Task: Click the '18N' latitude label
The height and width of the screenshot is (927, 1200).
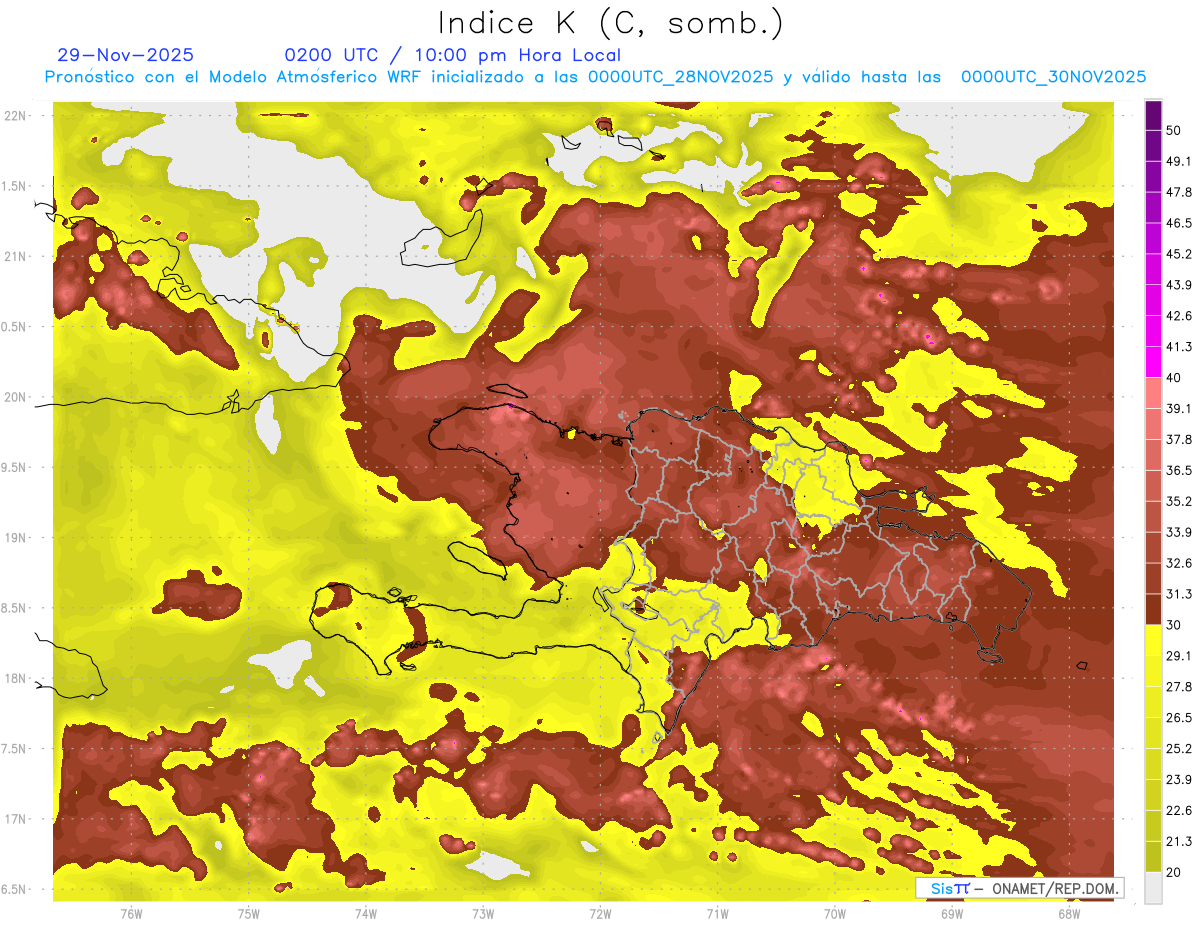Action: pos(17,678)
